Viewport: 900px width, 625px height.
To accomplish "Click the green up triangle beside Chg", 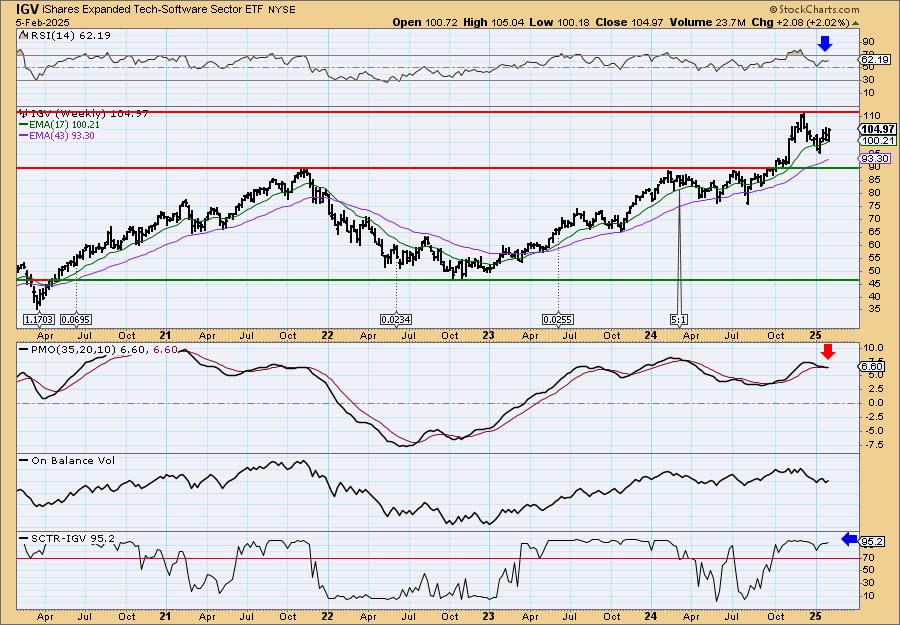I will (855, 23).
